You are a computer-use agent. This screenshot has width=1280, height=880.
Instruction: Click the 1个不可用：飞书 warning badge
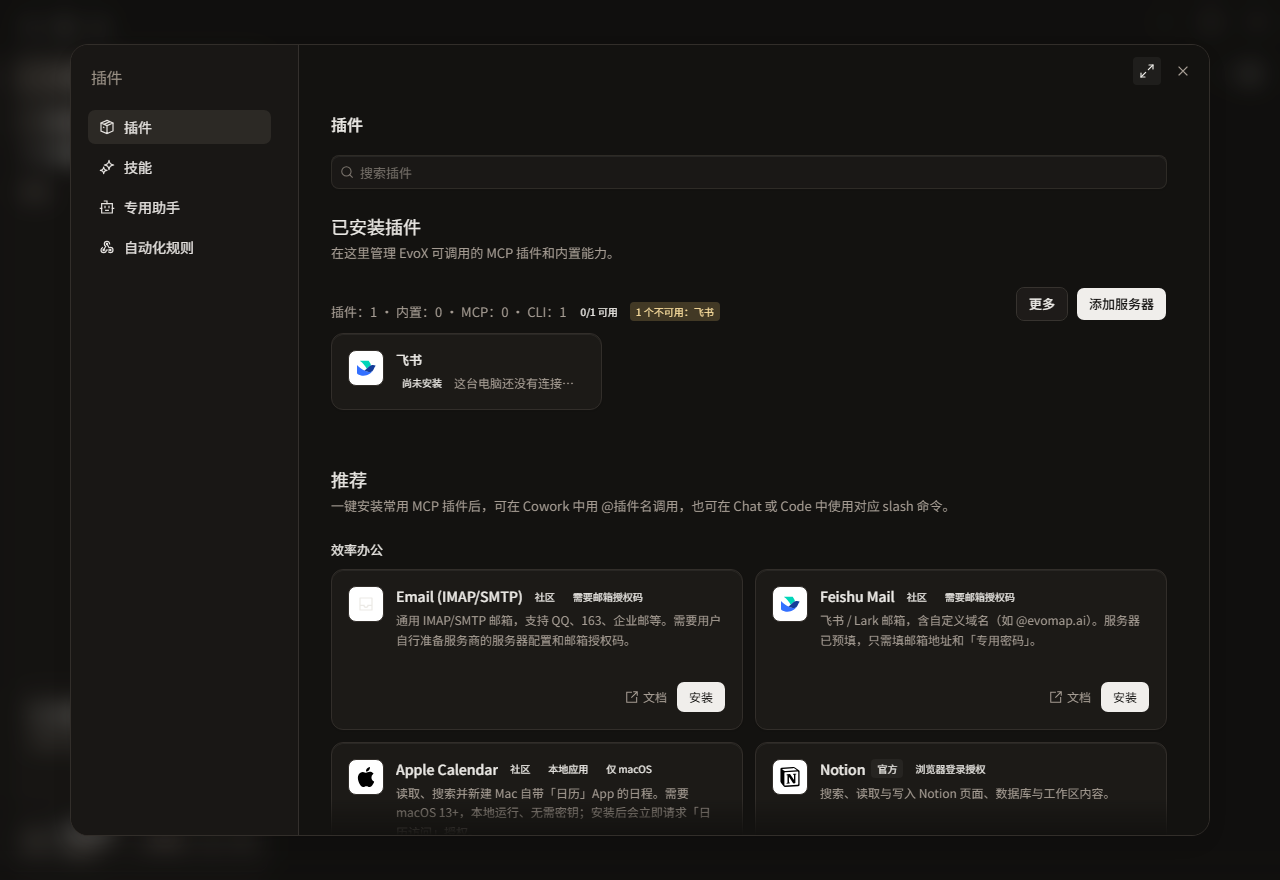675,312
